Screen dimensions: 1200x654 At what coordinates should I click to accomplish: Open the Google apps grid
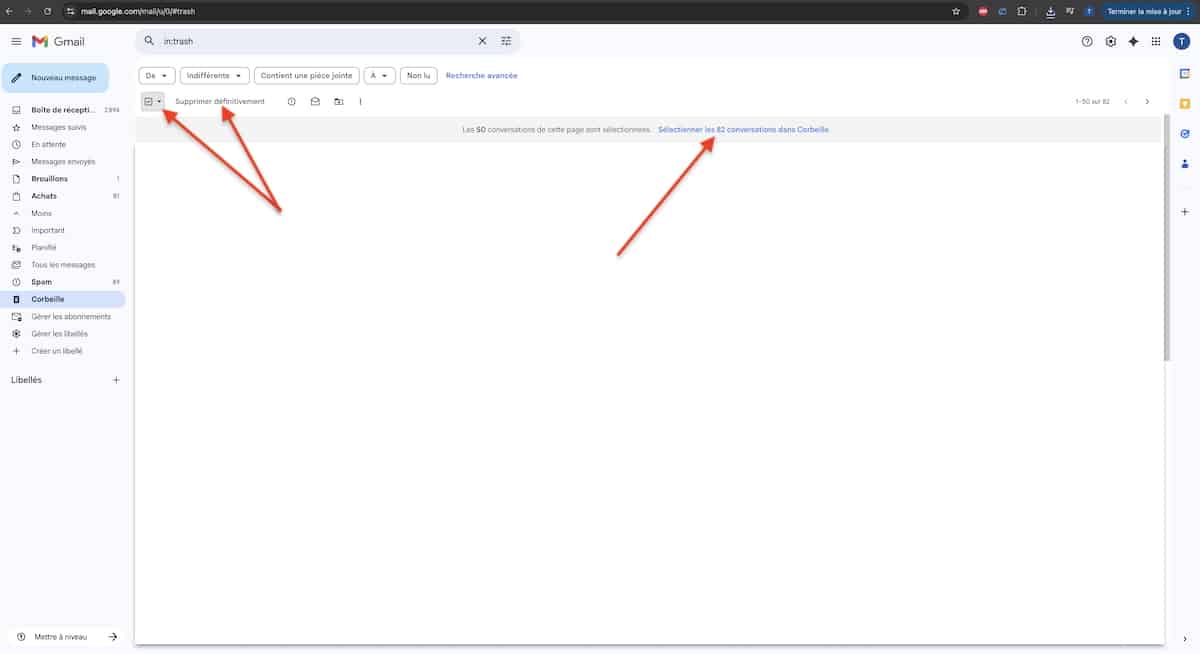[x=1156, y=41]
